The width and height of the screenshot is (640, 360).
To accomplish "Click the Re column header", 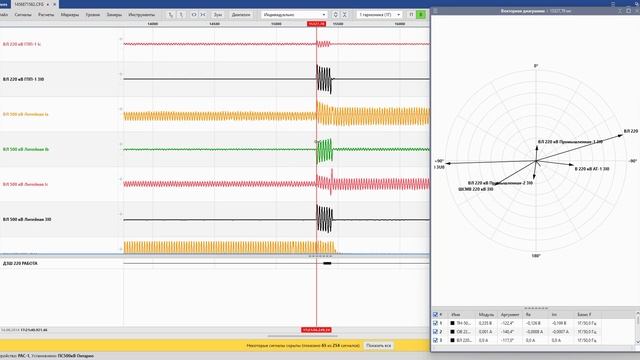I will pyautogui.click(x=528, y=315).
